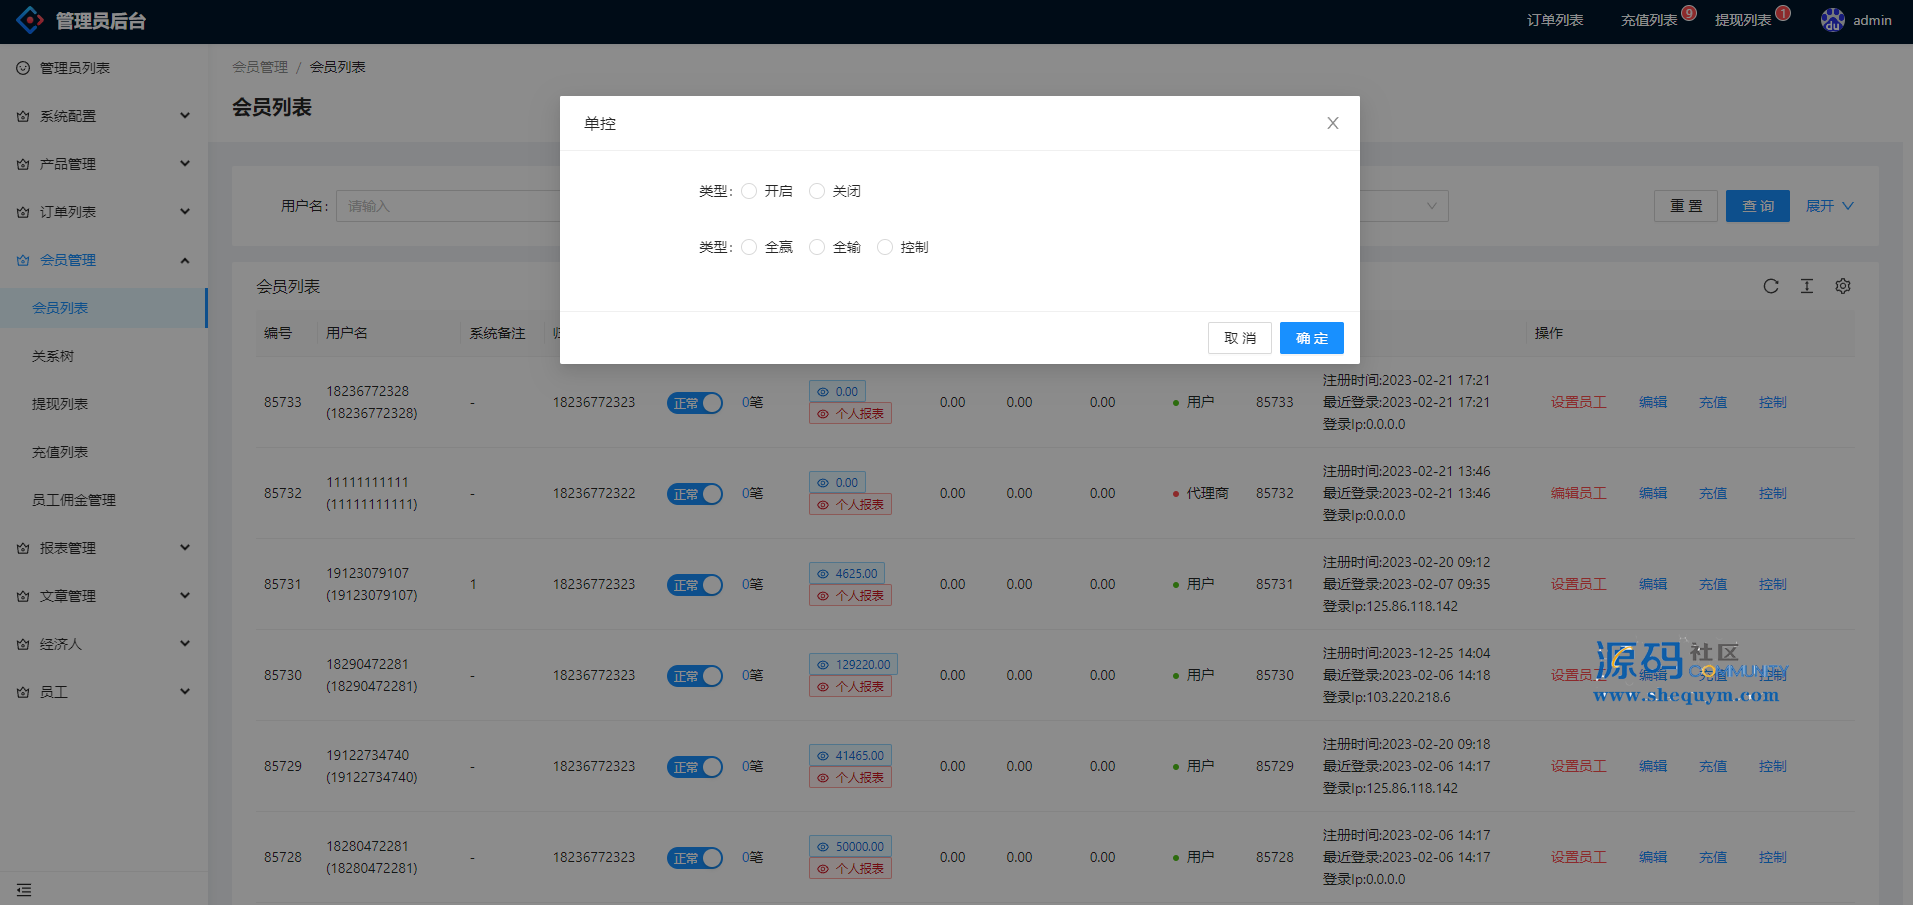Toggle 正常 switch for user 85732
This screenshot has height=905, width=1913.
coord(695,494)
